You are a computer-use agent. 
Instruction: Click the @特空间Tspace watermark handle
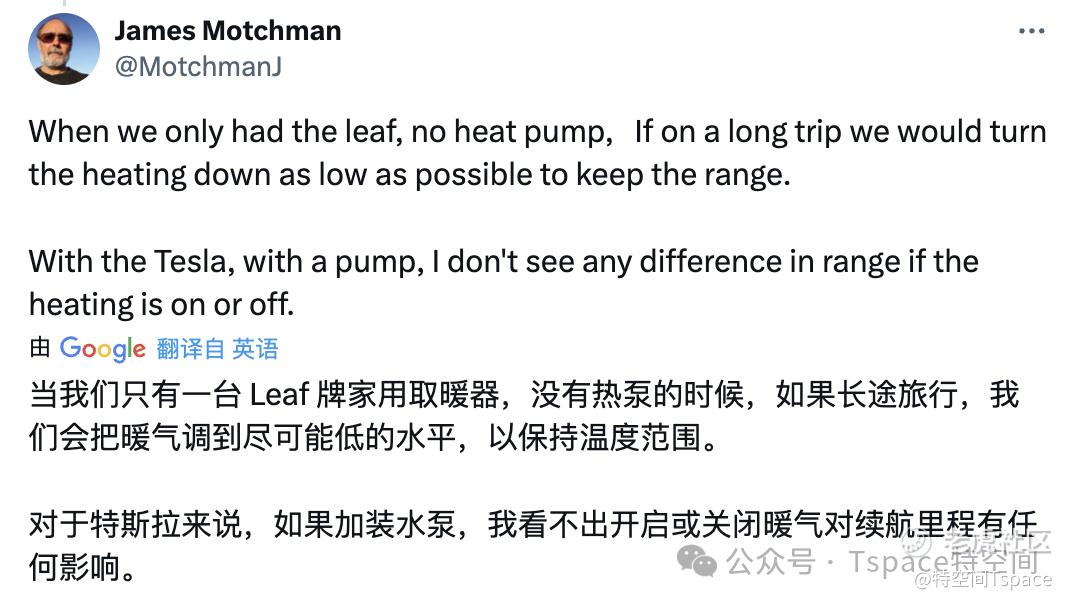pos(984,580)
